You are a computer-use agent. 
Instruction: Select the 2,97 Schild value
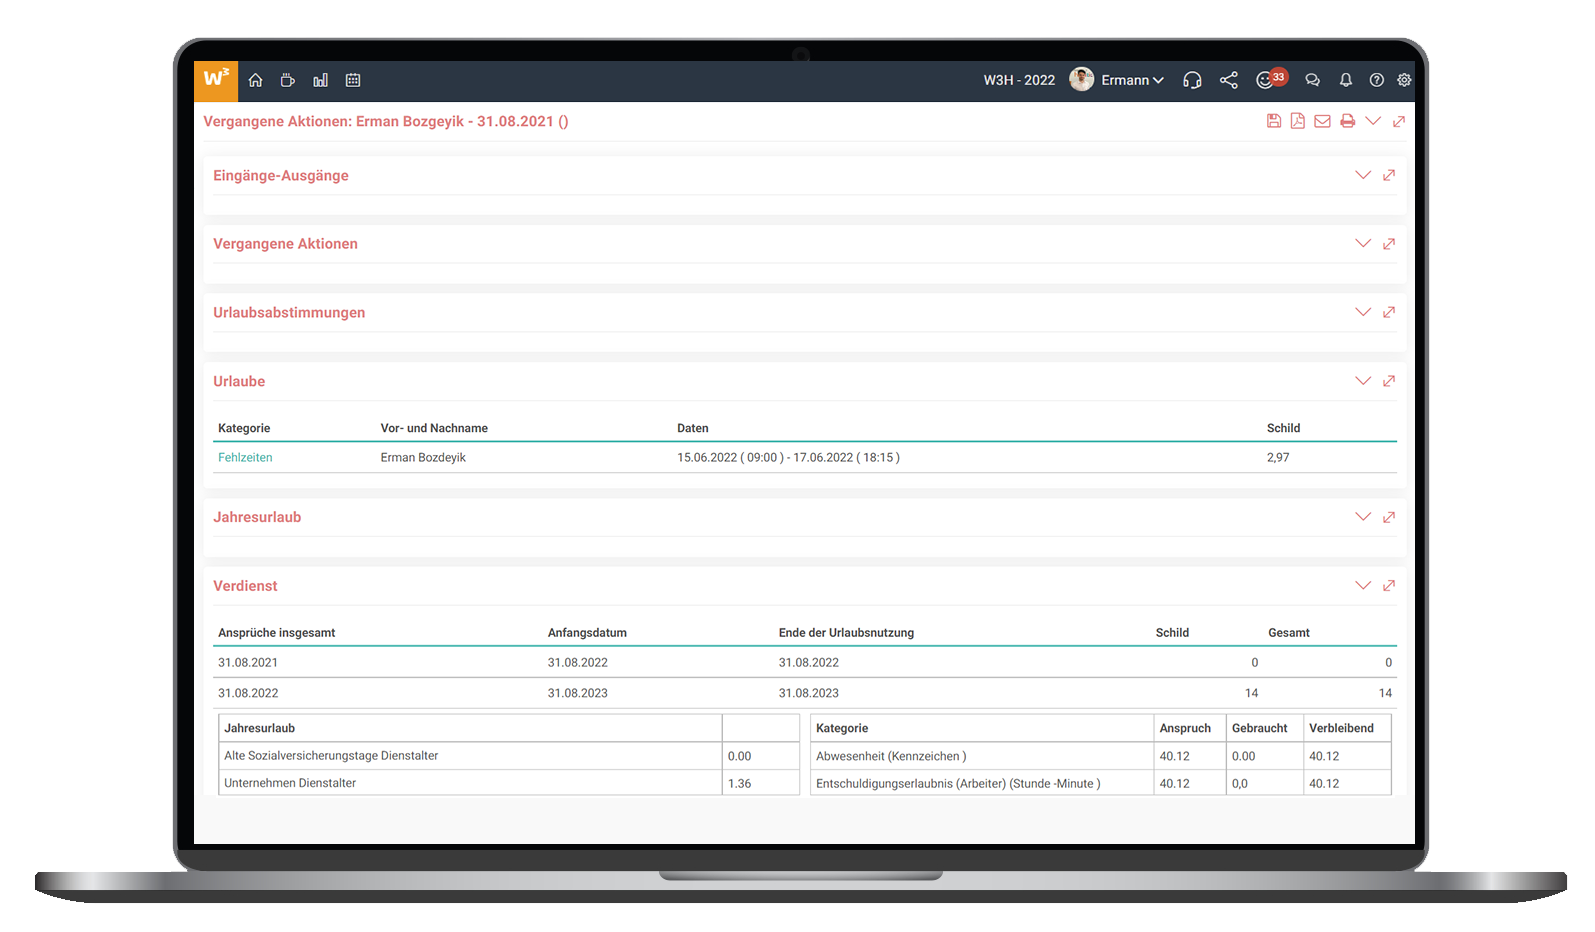(1278, 457)
